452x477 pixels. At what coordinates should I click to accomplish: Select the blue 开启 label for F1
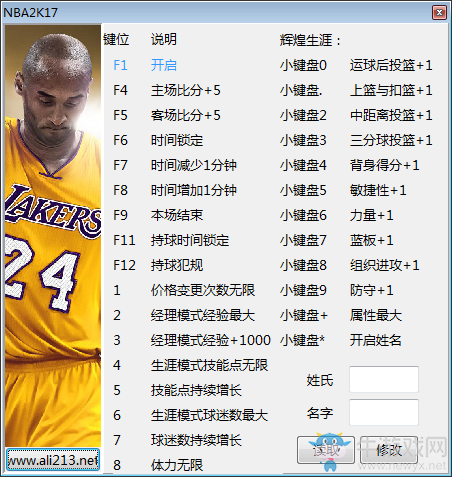(x=164, y=65)
